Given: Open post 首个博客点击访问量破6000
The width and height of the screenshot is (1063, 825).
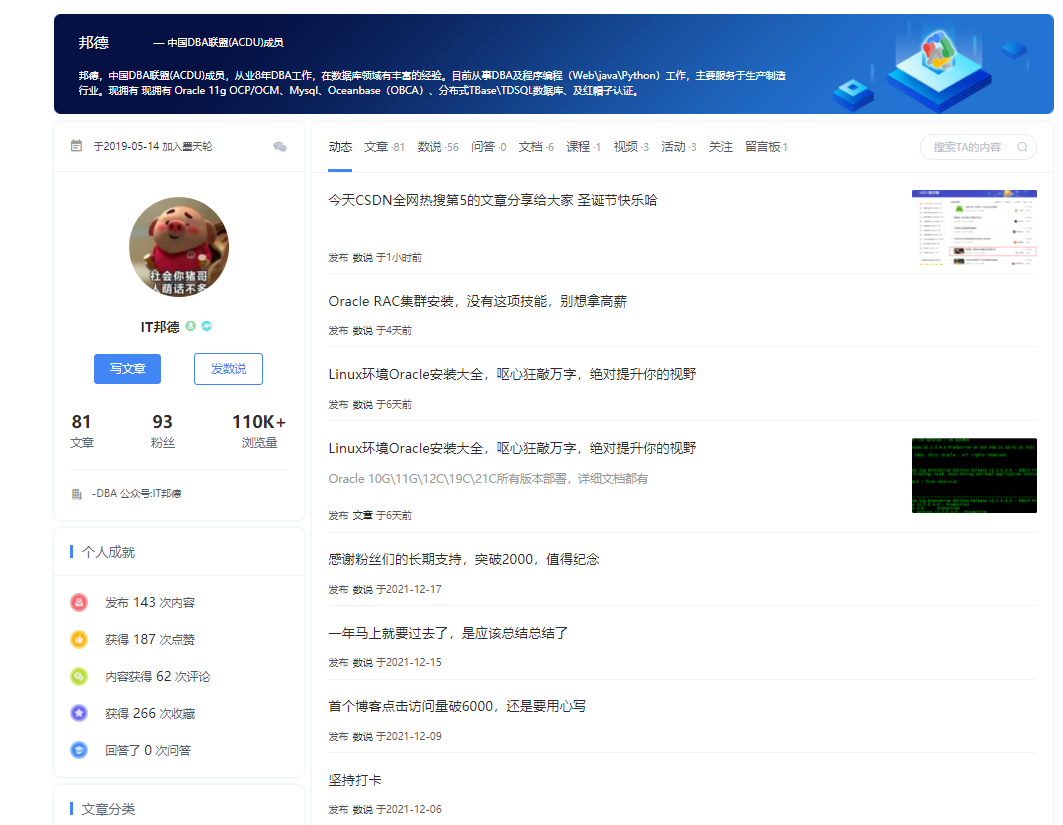Looking at the screenshot, I should (x=457, y=706).
